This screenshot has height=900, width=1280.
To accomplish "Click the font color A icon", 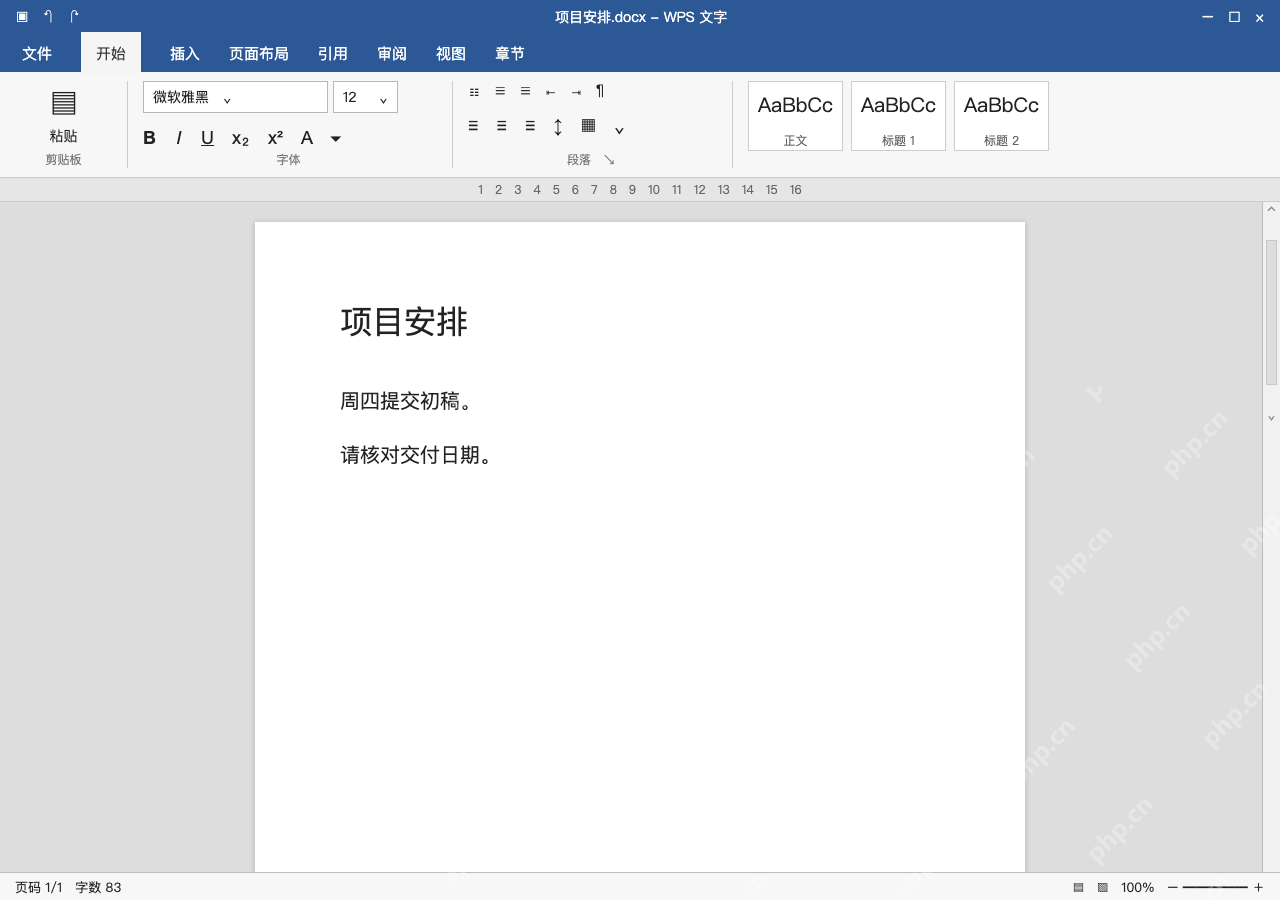I will (307, 138).
